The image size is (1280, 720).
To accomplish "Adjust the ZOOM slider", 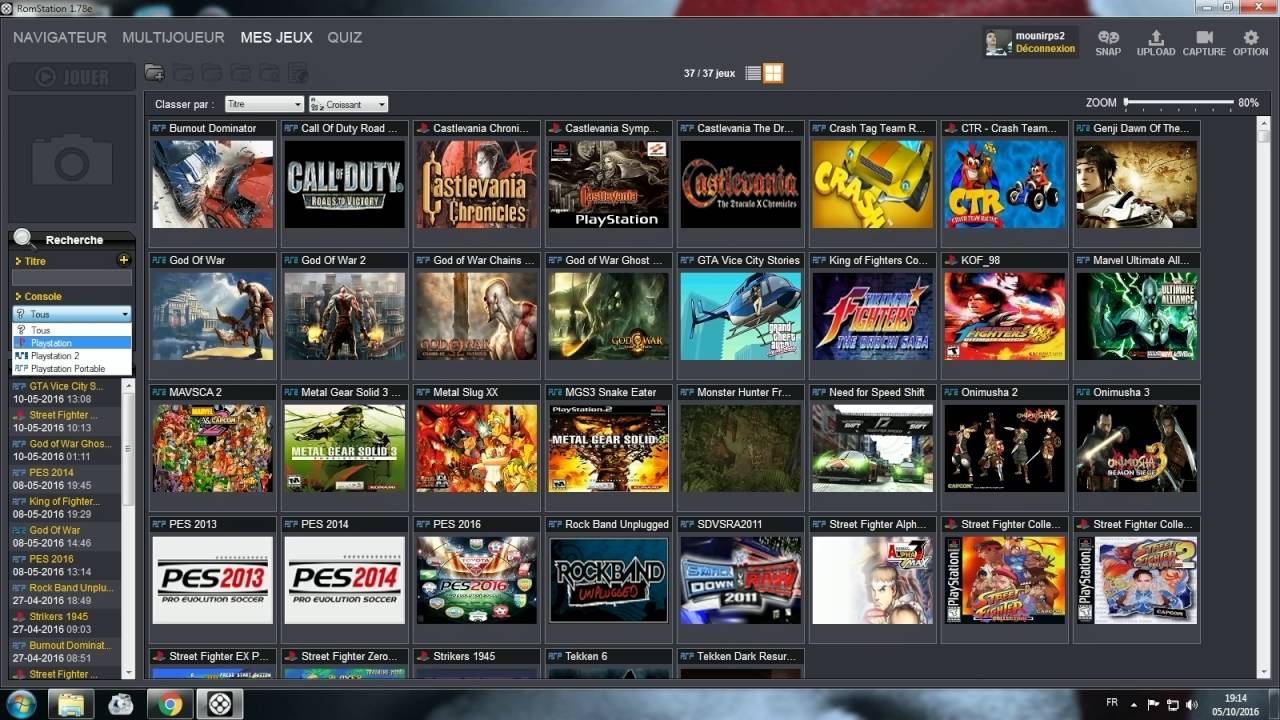I will tap(1179, 102).
